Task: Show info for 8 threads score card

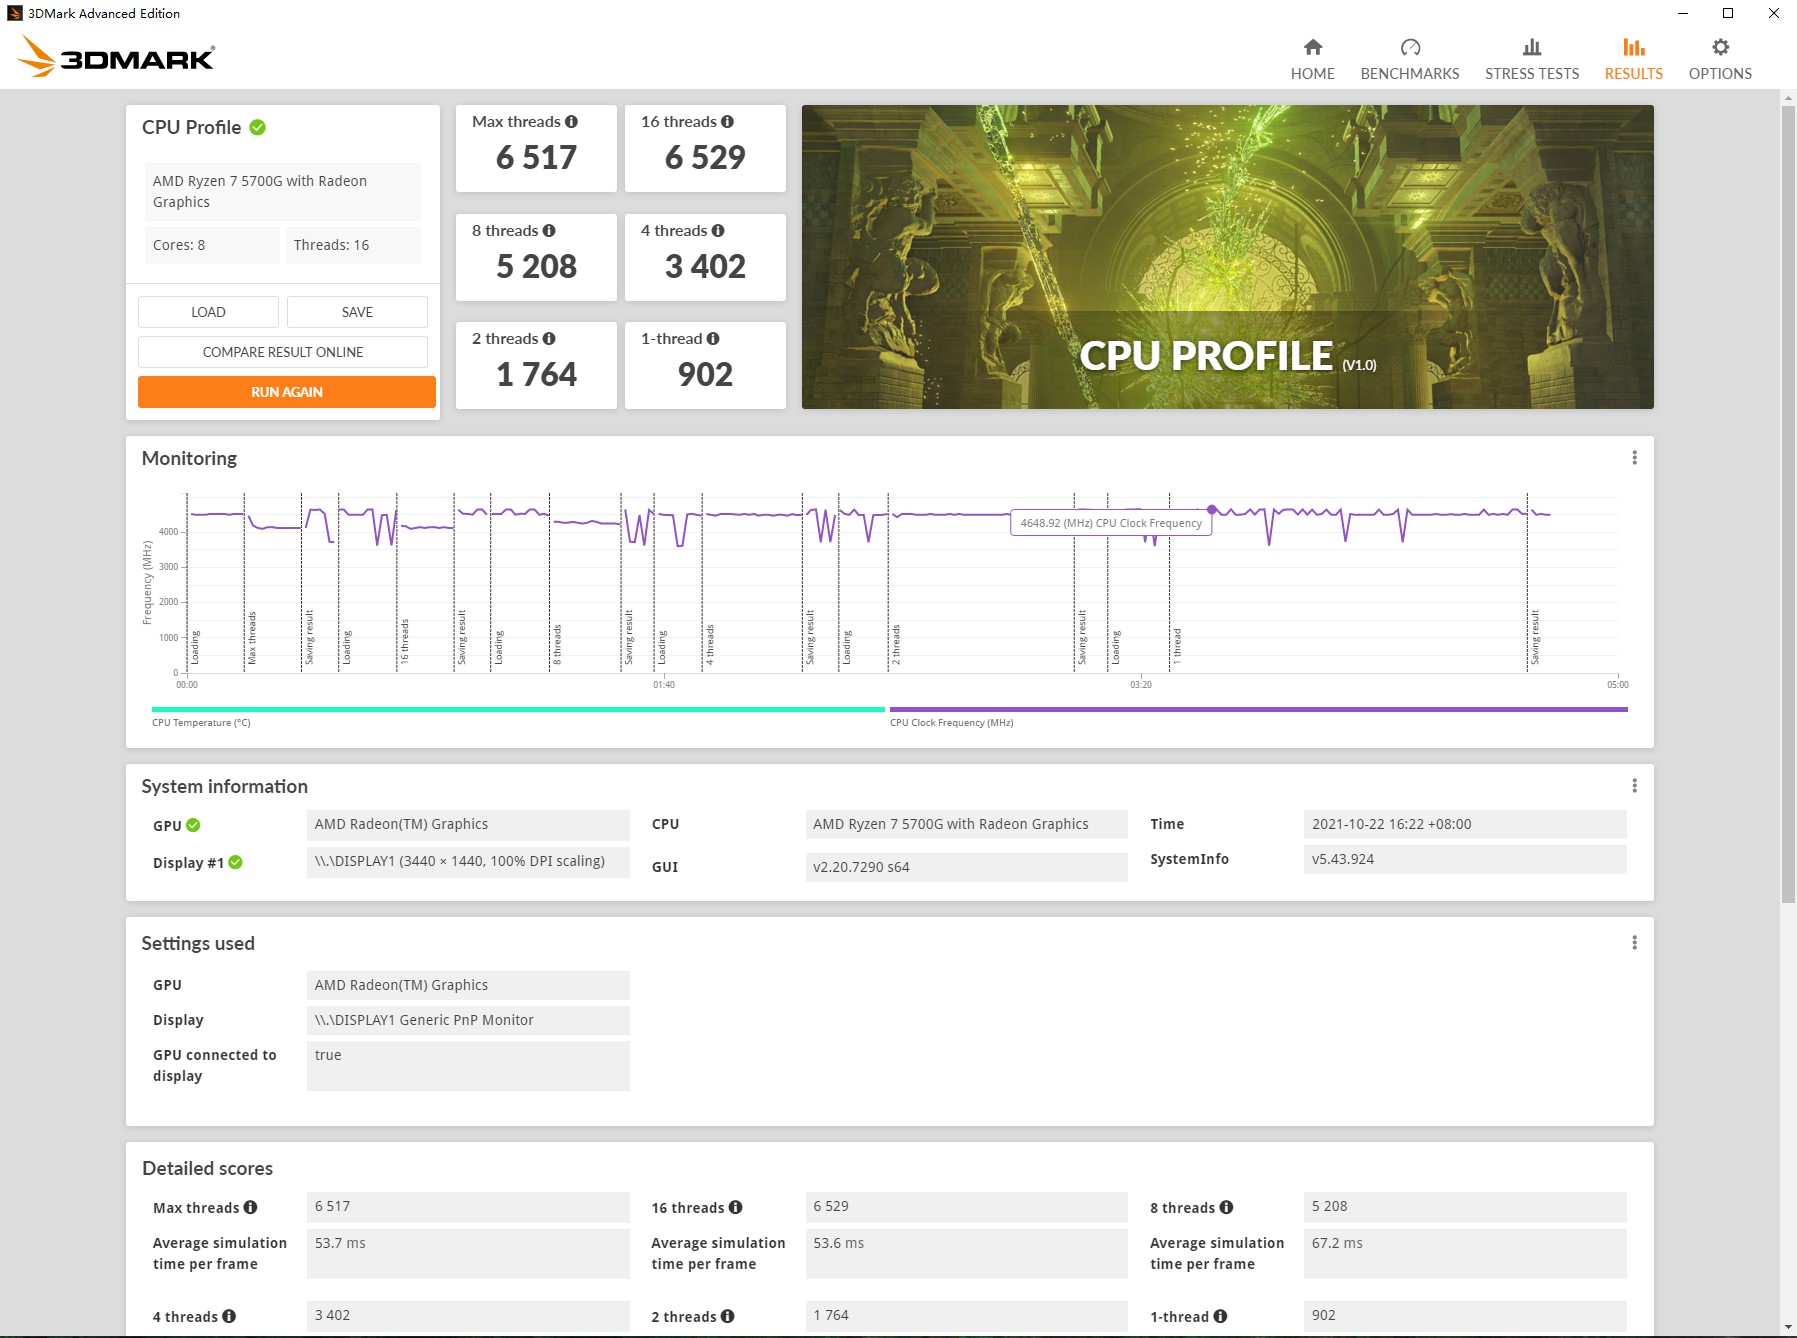Action: (x=549, y=231)
